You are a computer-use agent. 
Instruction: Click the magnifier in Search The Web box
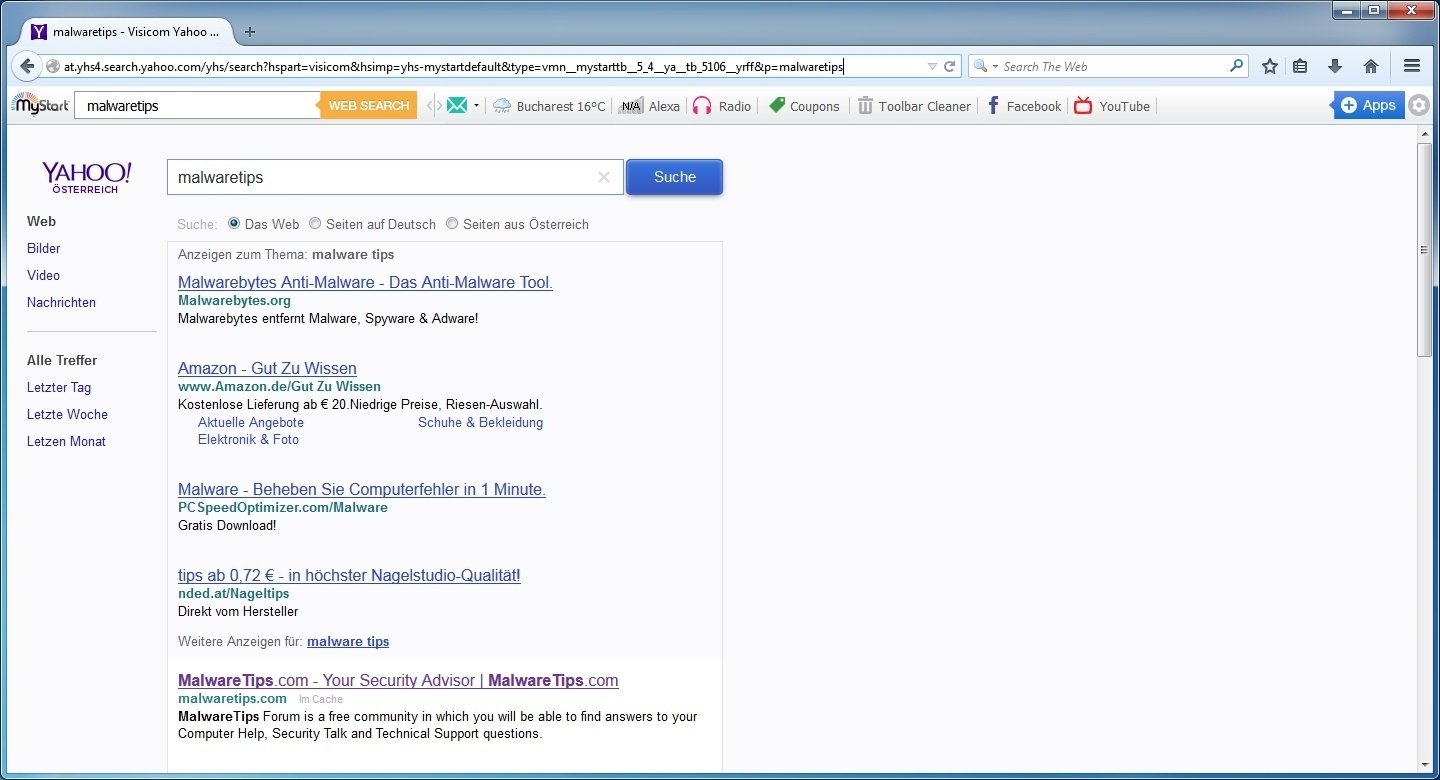coord(1237,66)
